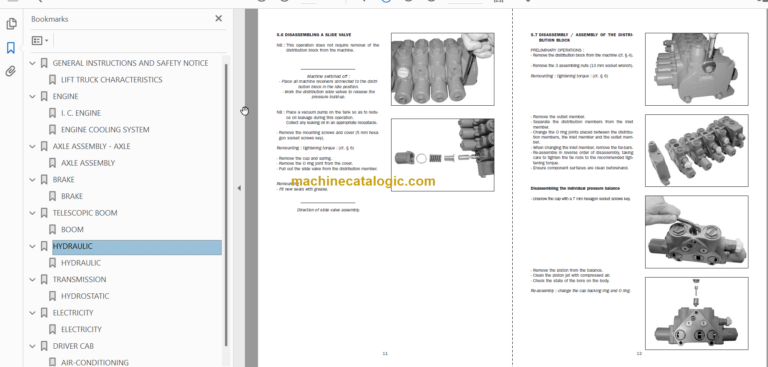
Task: Collapse the BRAKE parent bookmark
Action: click(33, 180)
